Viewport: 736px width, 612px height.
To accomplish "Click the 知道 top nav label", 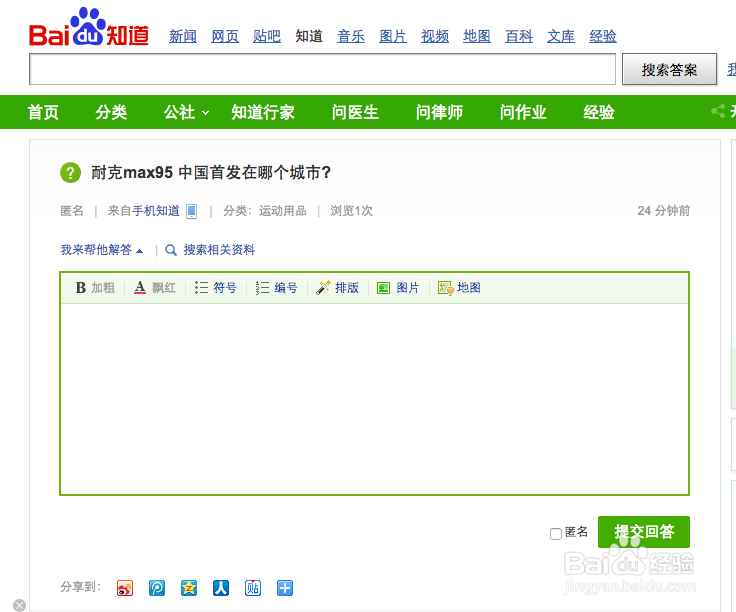I will click(309, 36).
